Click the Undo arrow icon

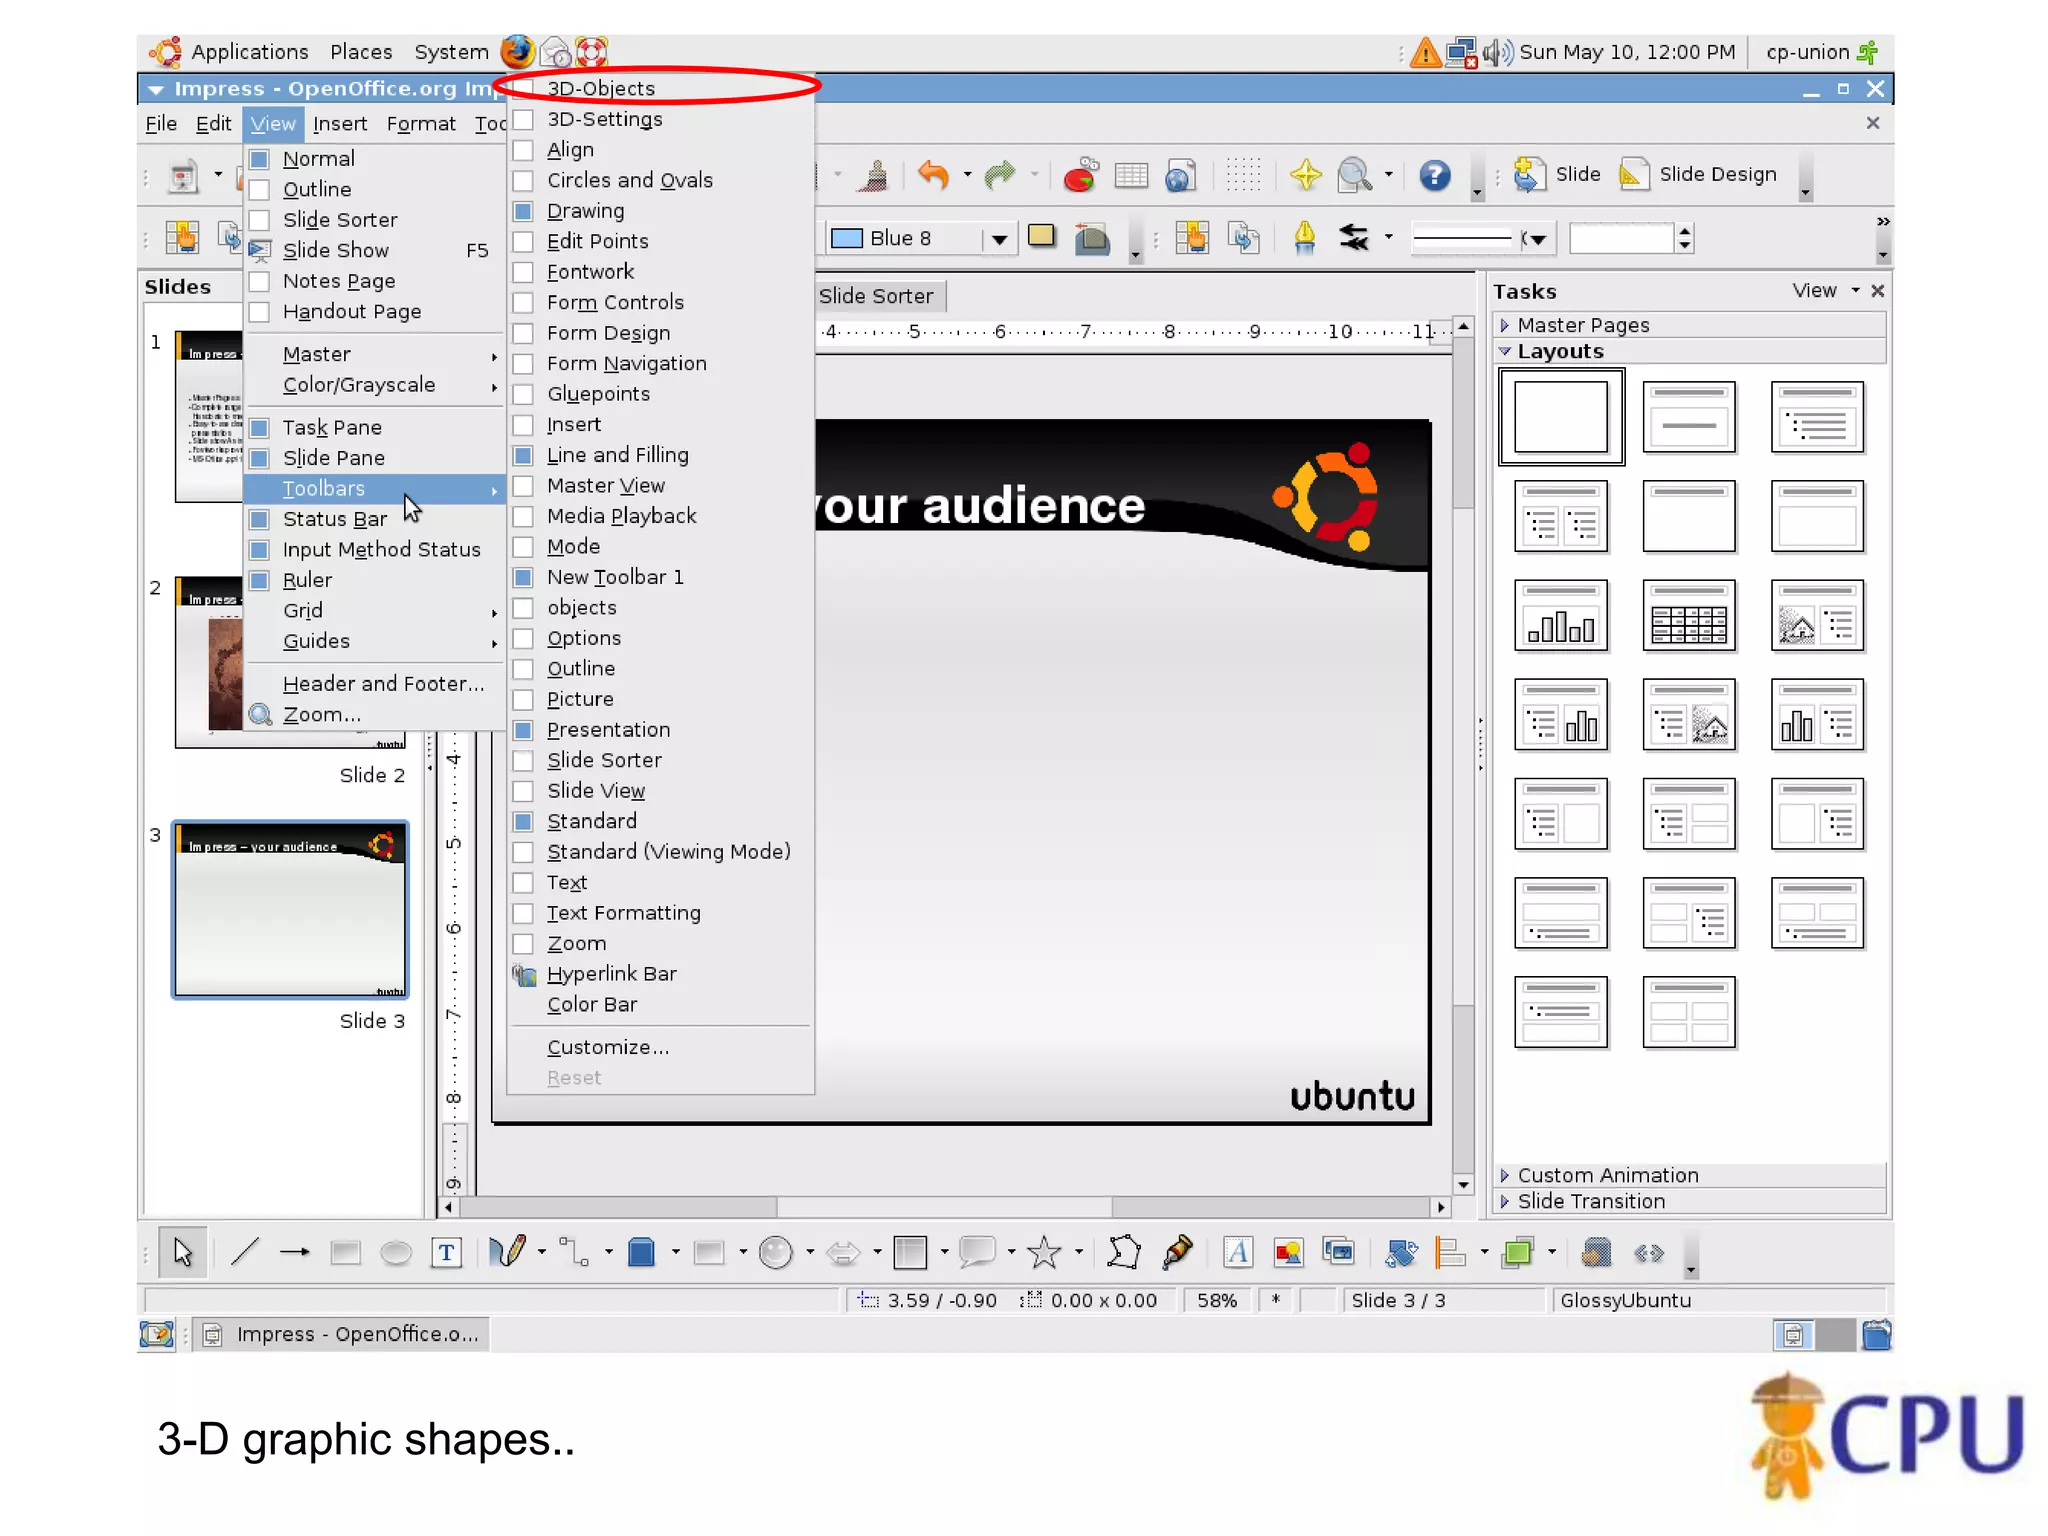(932, 175)
